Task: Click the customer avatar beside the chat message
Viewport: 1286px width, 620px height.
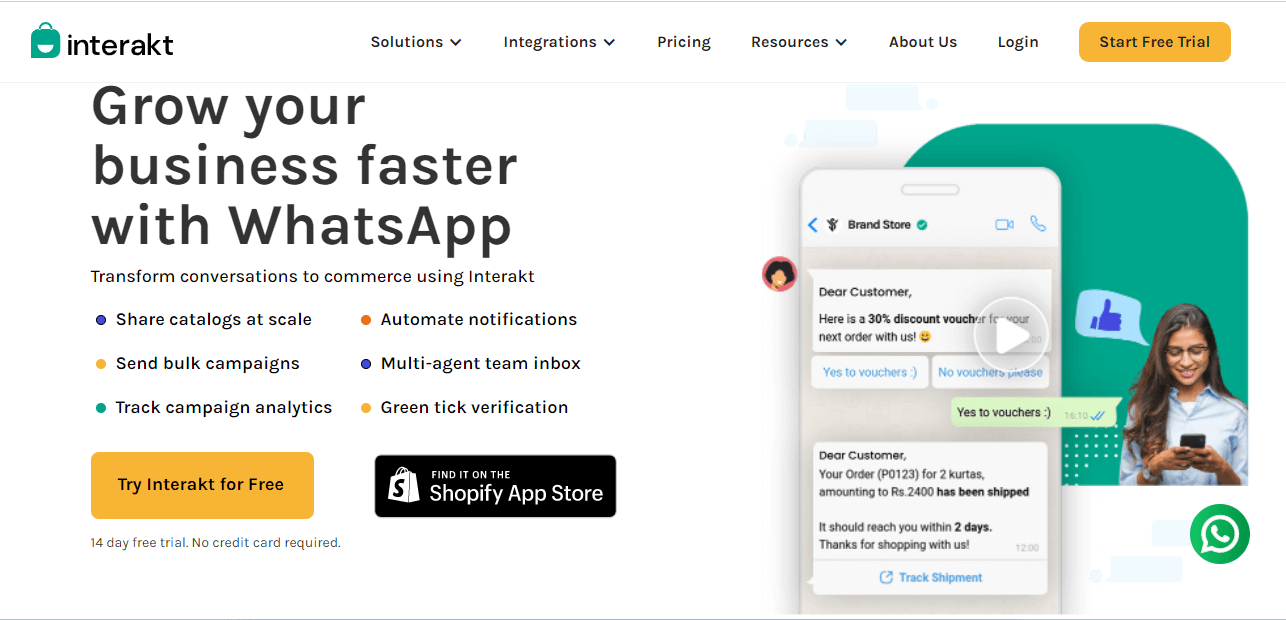Action: (779, 274)
